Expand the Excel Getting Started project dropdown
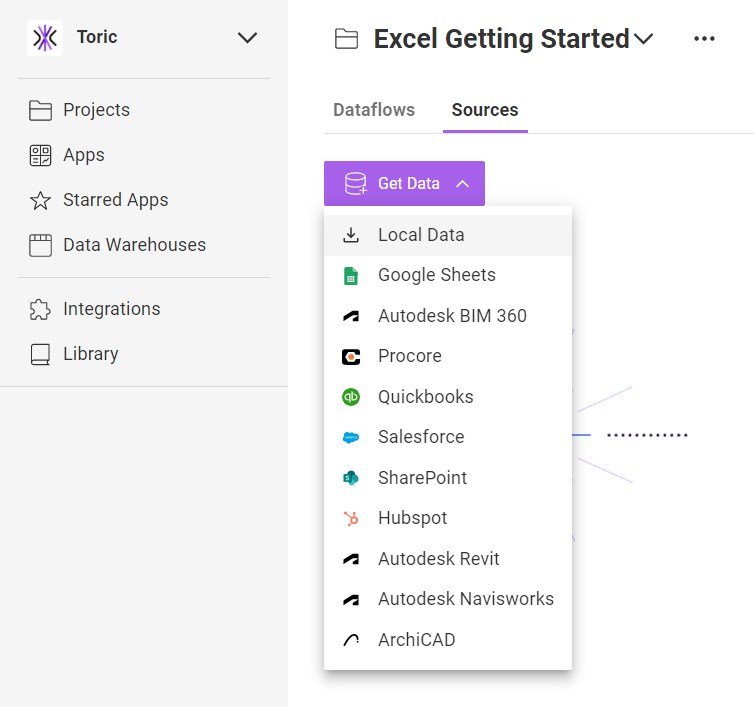The image size is (754, 707). (x=644, y=40)
